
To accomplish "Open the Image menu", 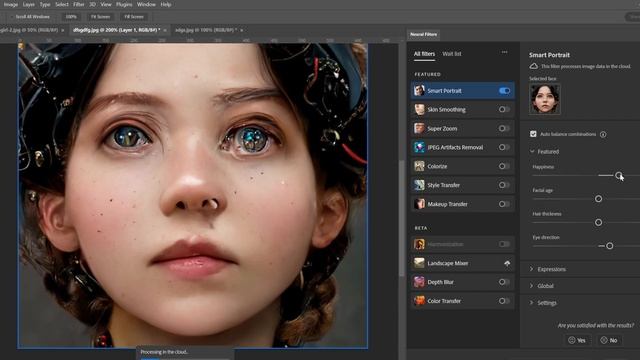I will [11, 4].
